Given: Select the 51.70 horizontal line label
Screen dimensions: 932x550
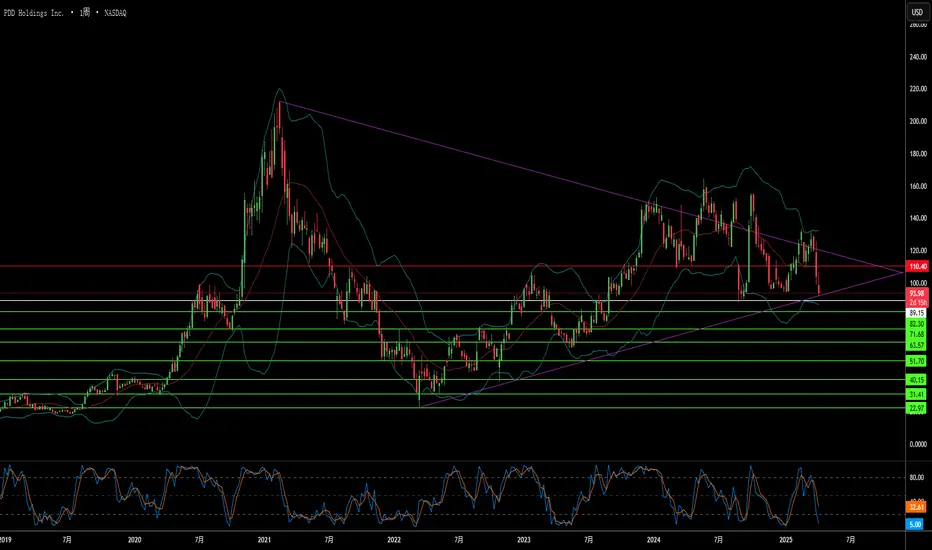Looking at the screenshot, I should click(916, 360).
